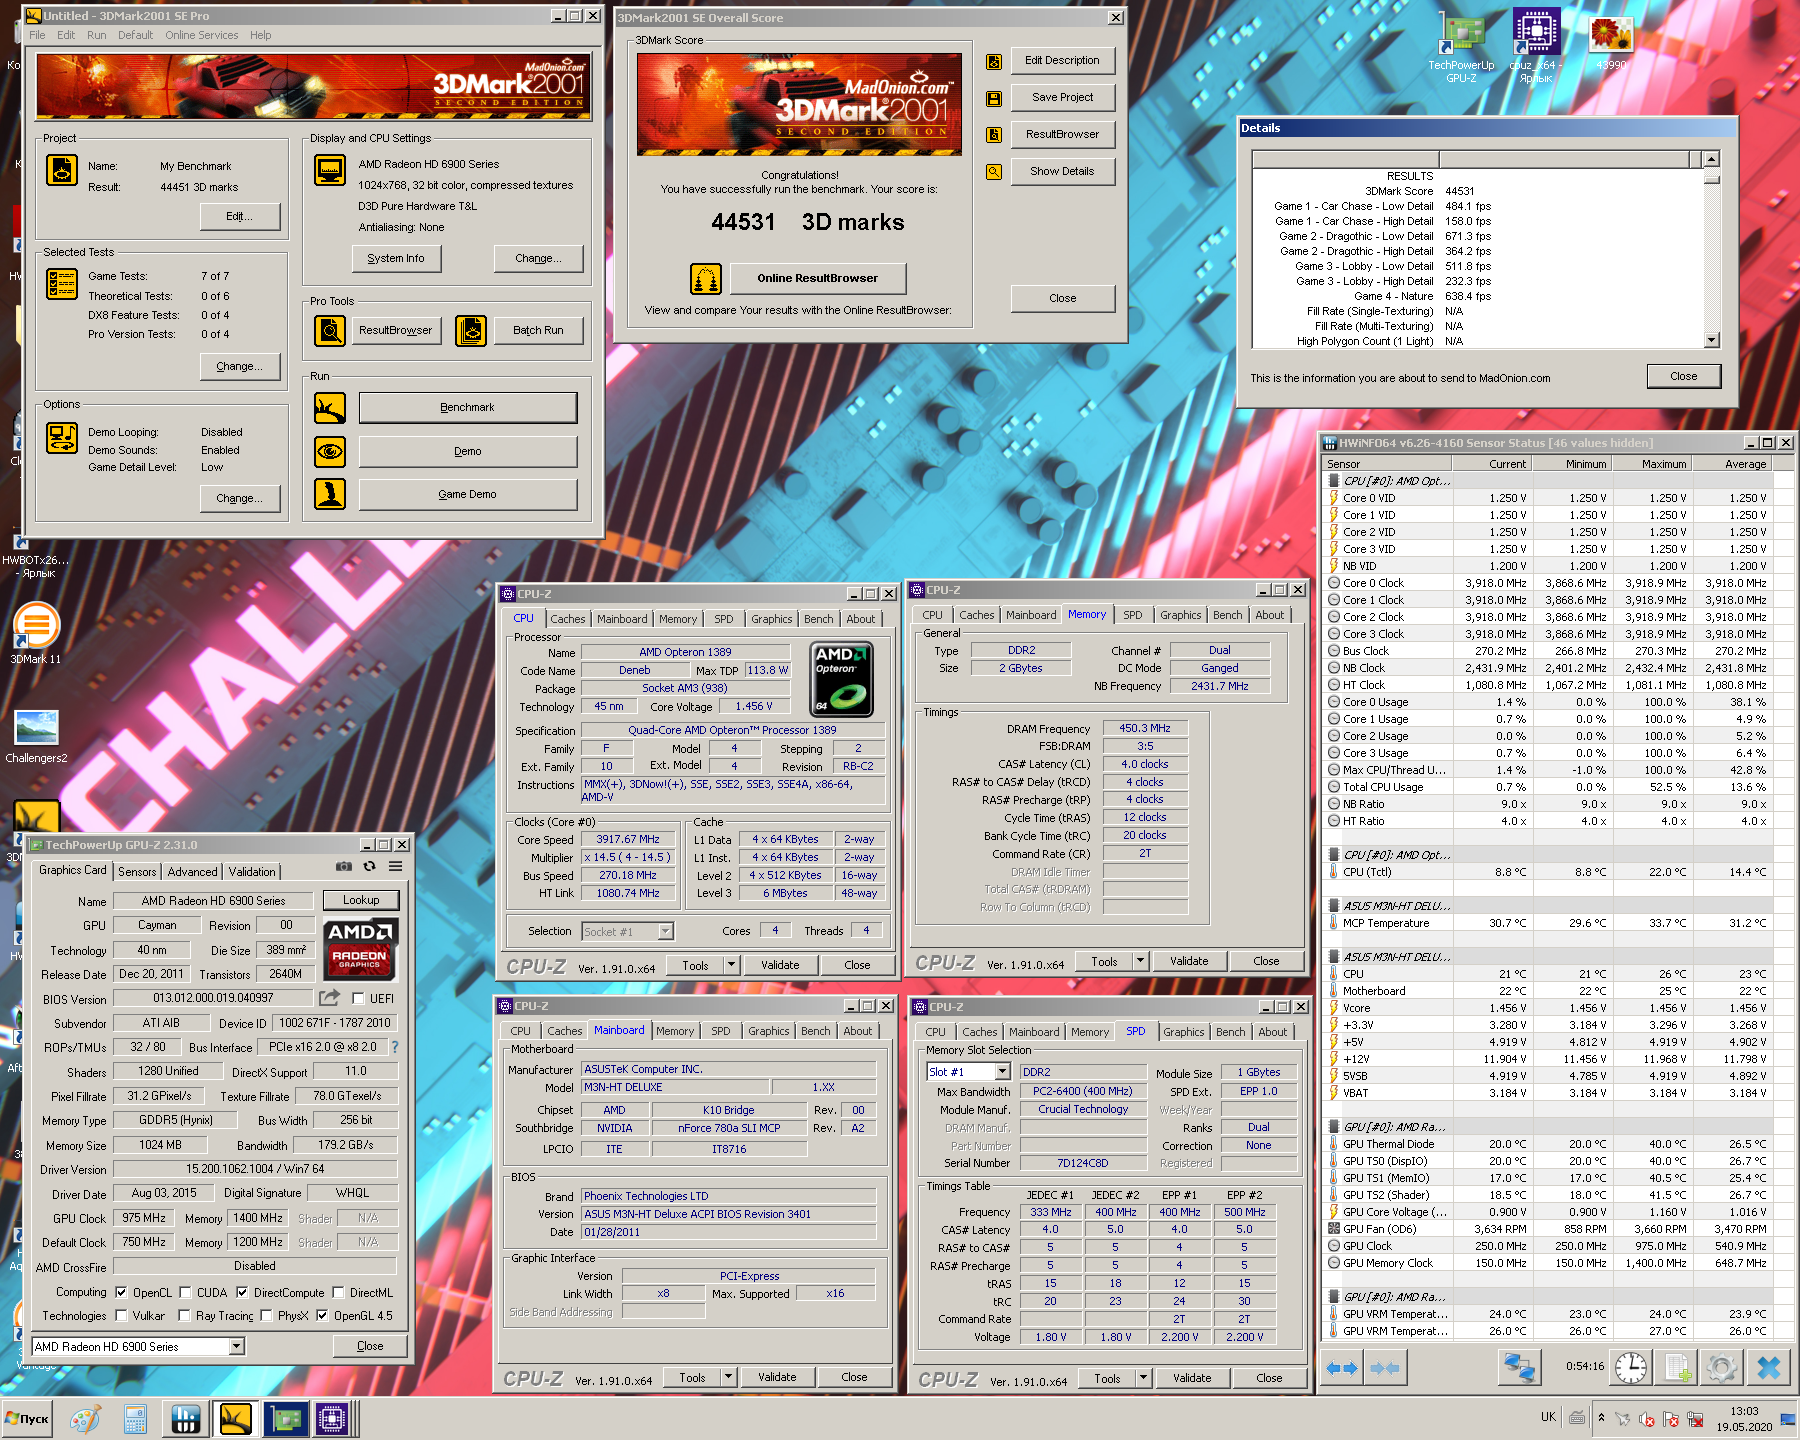
Task: Click the HWiNFO clock reset timer icon
Action: coord(1631,1367)
